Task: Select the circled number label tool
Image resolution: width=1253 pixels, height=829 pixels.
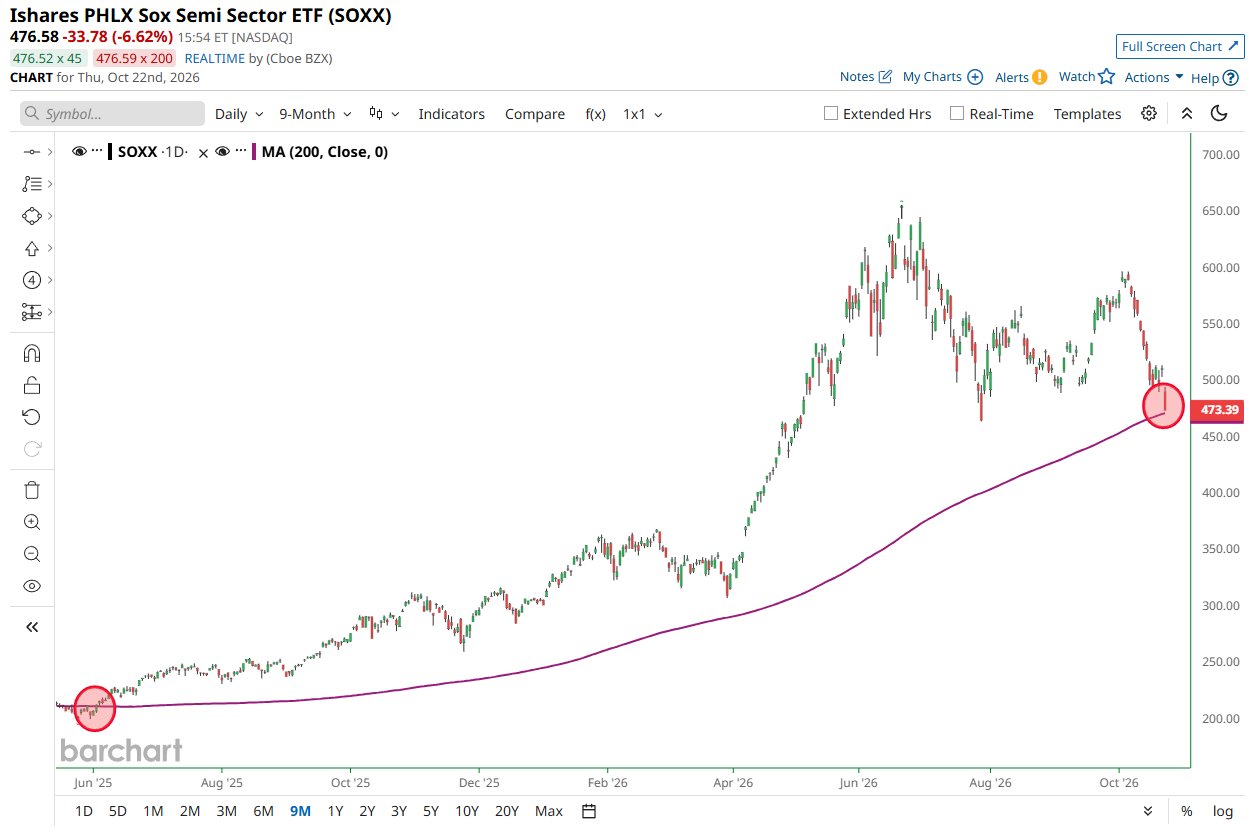Action: point(31,280)
